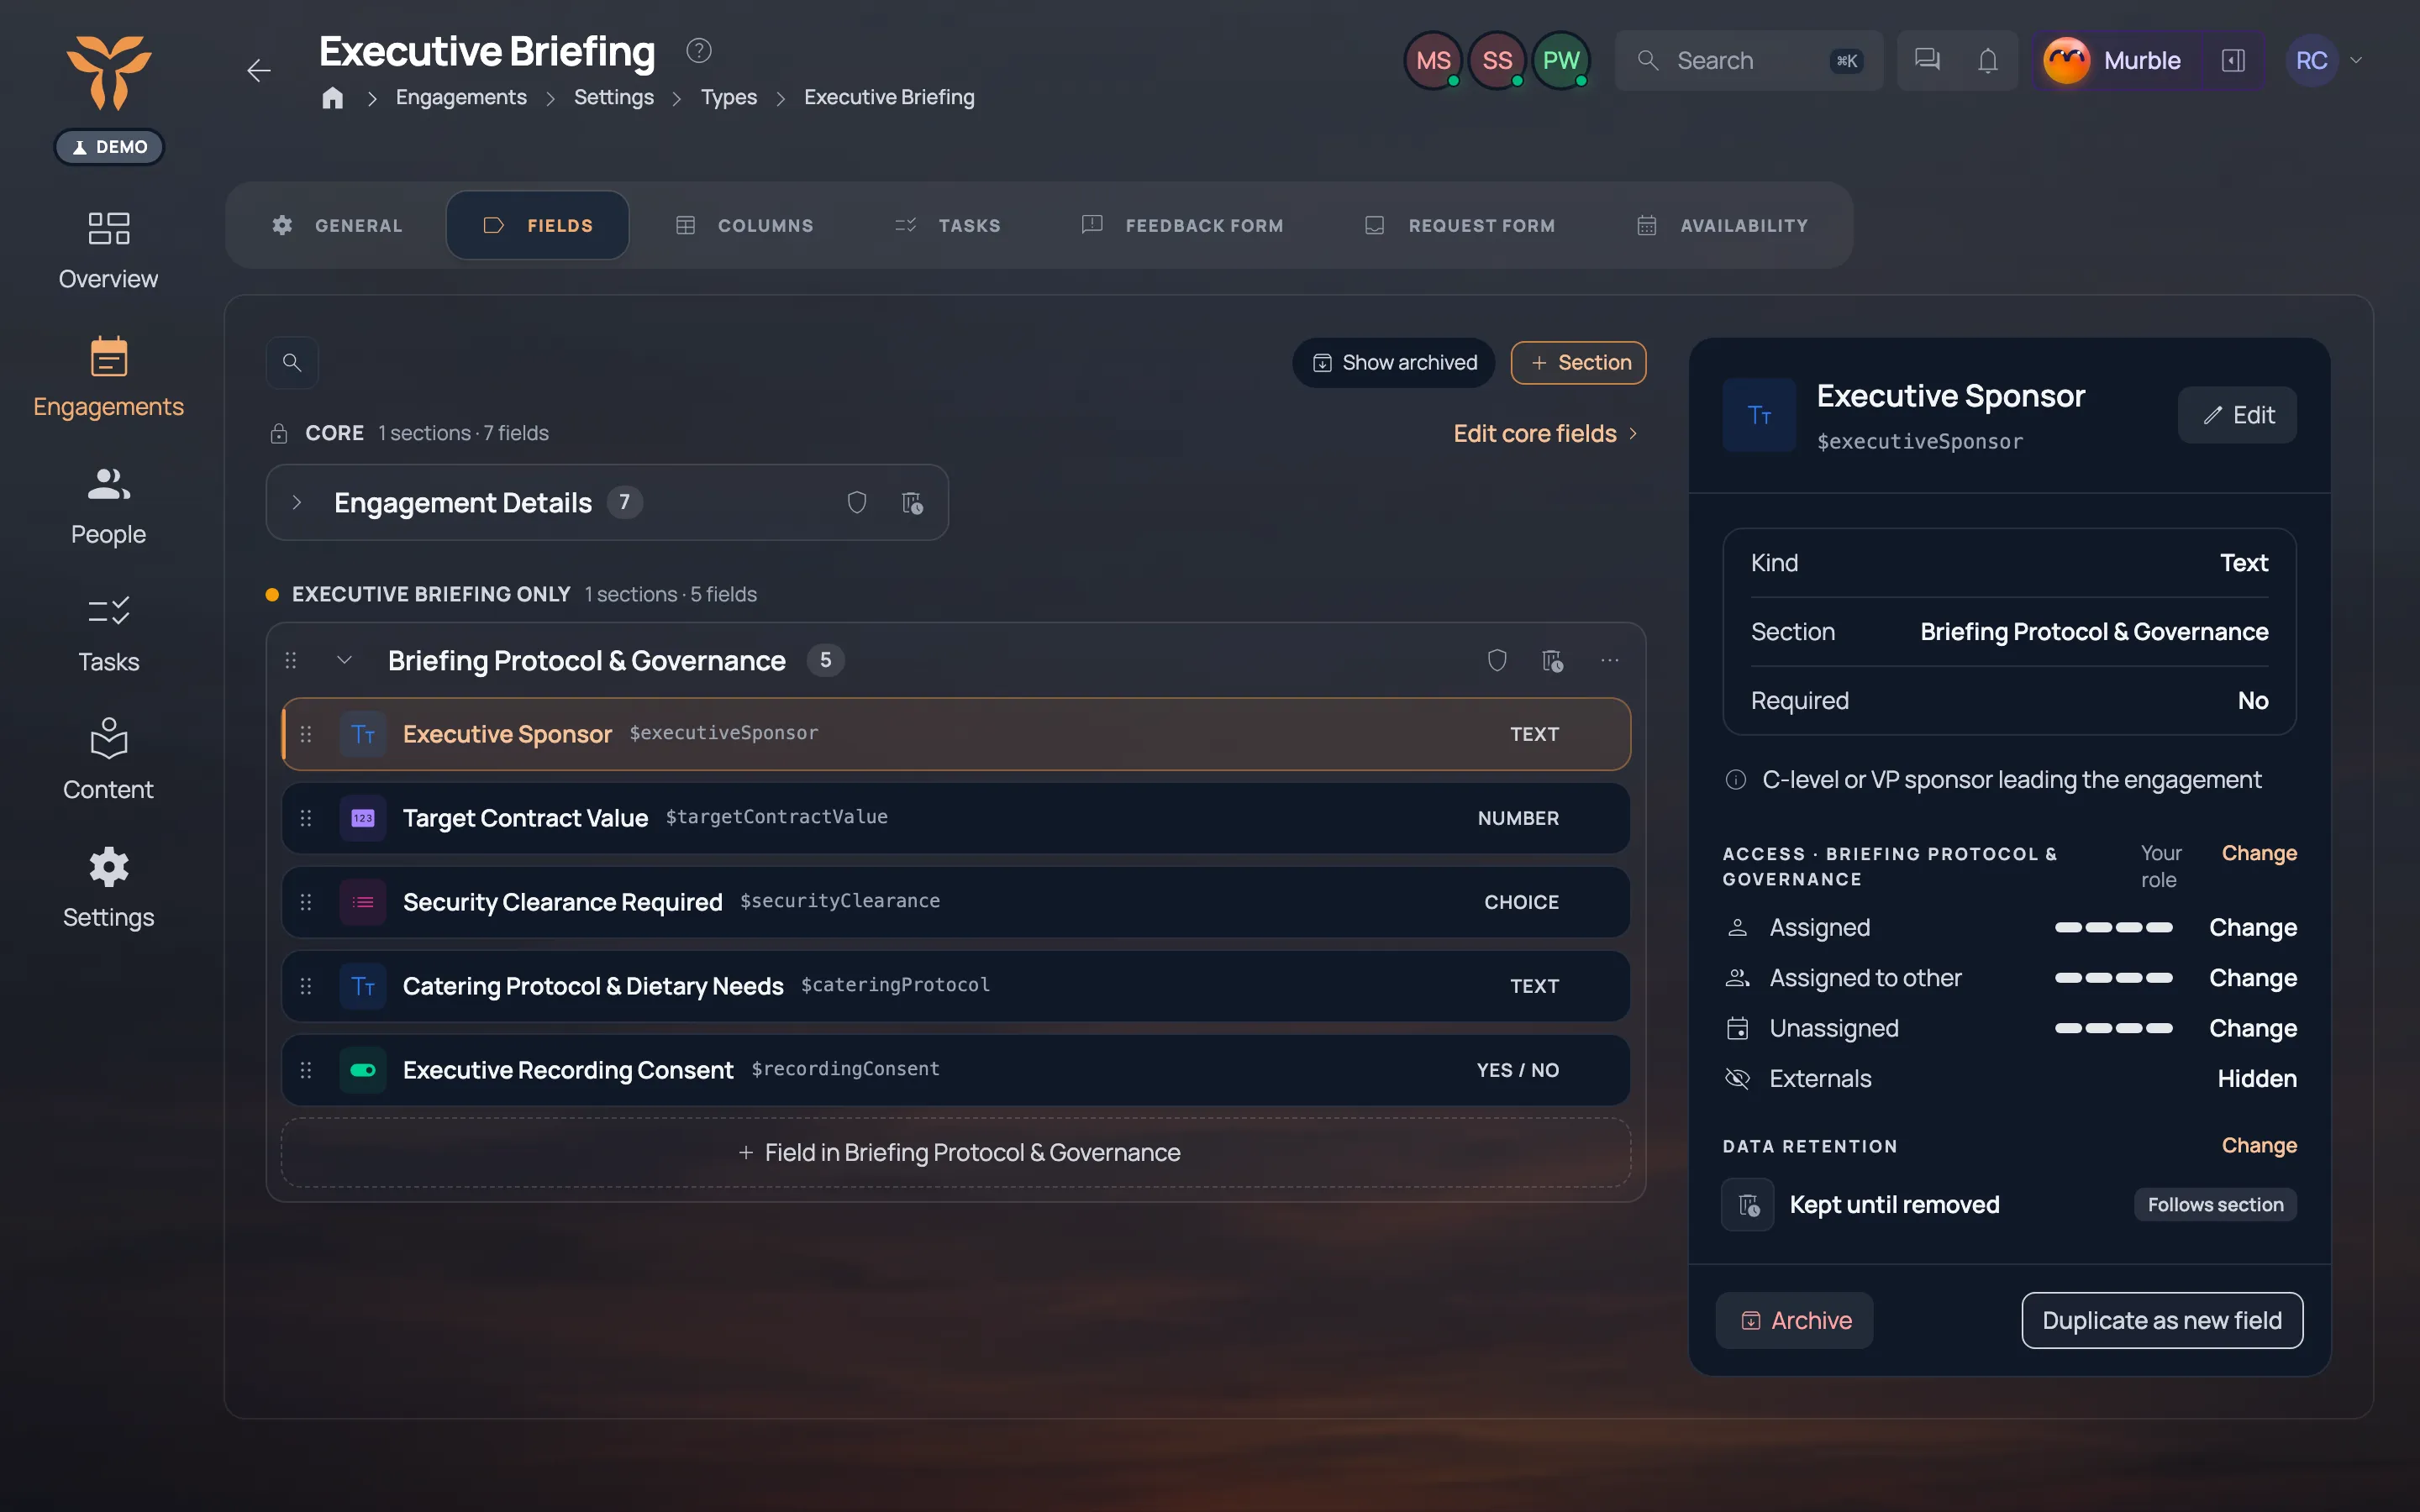Open Overview in sidebar
The image size is (2420, 1512).
[108, 250]
